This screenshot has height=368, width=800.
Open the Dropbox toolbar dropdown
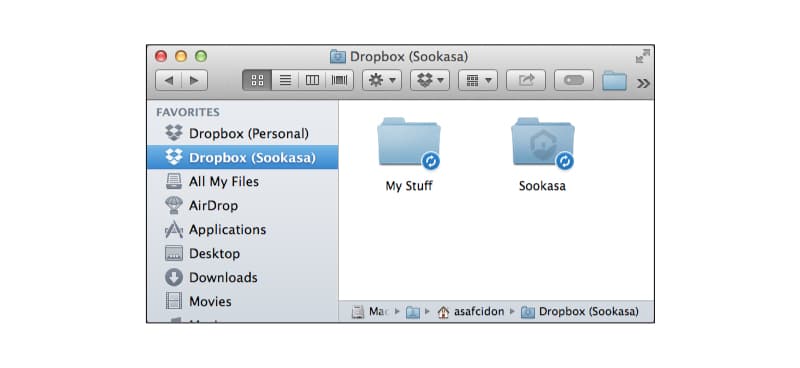click(430, 81)
